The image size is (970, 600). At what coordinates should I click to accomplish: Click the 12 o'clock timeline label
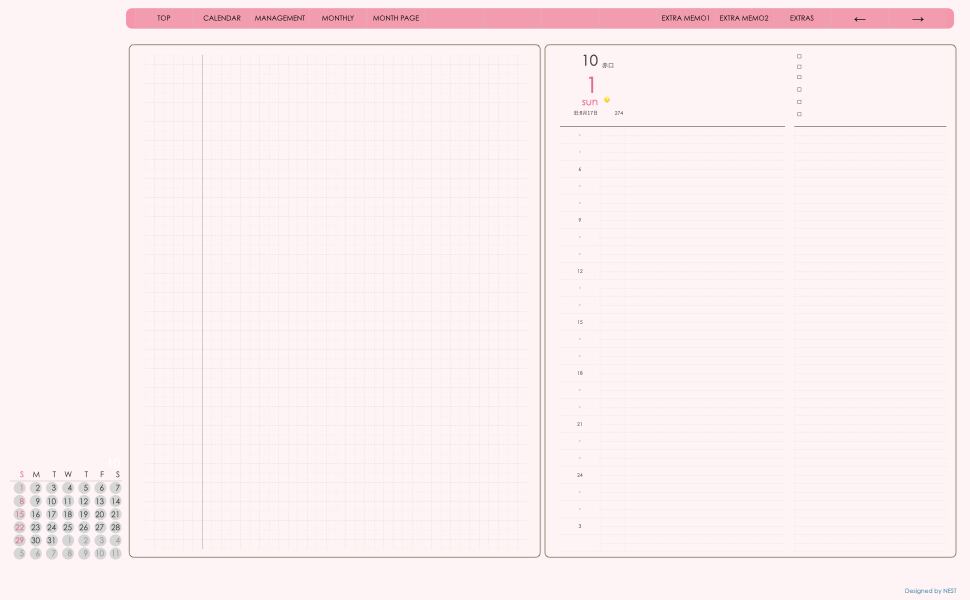coord(580,271)
